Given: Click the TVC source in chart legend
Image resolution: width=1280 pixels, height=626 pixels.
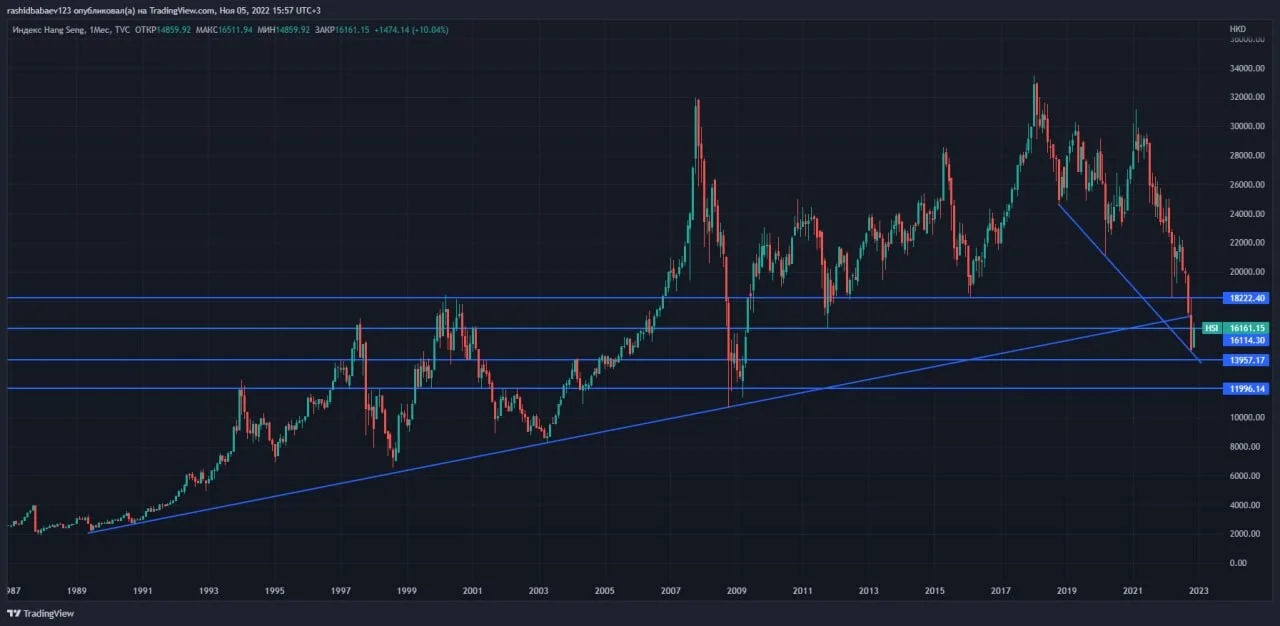Looking at the screenshot, I should pos(123,30).
